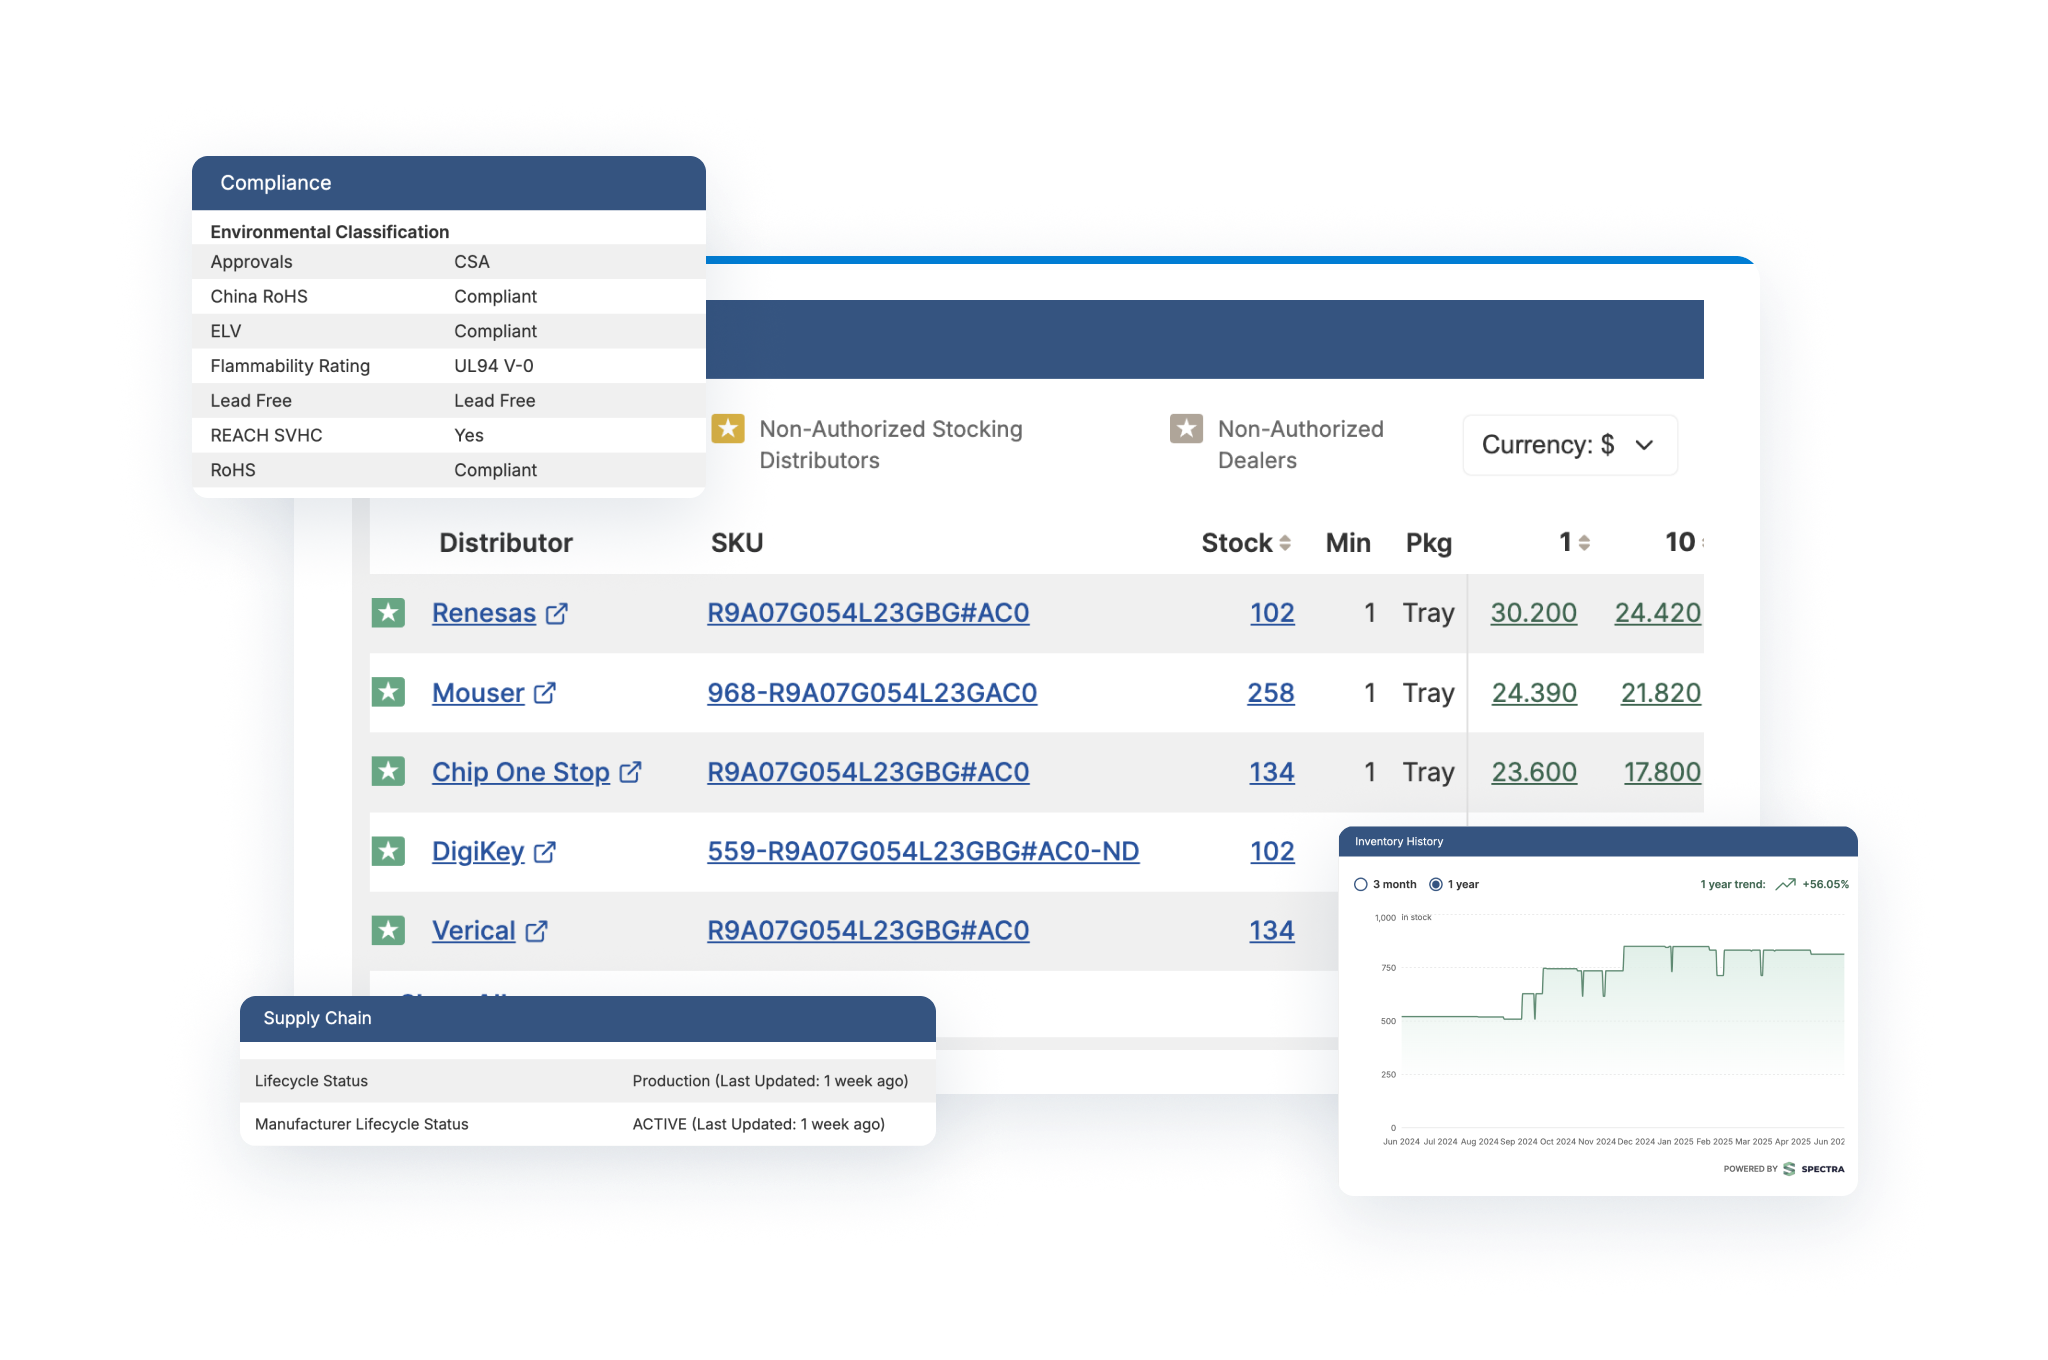2048x1360 pixels.
Task: Click external link icon next to Chip One Stop
Action: point(630,772)
